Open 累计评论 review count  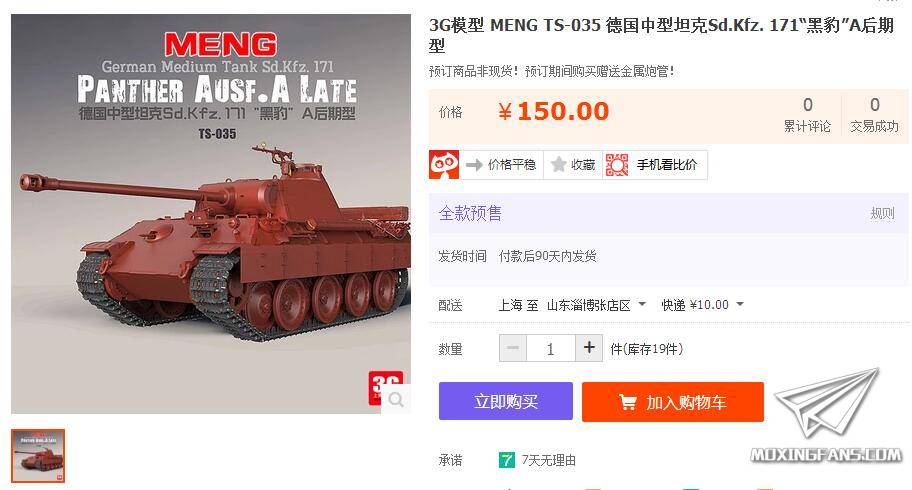point(807,115)
